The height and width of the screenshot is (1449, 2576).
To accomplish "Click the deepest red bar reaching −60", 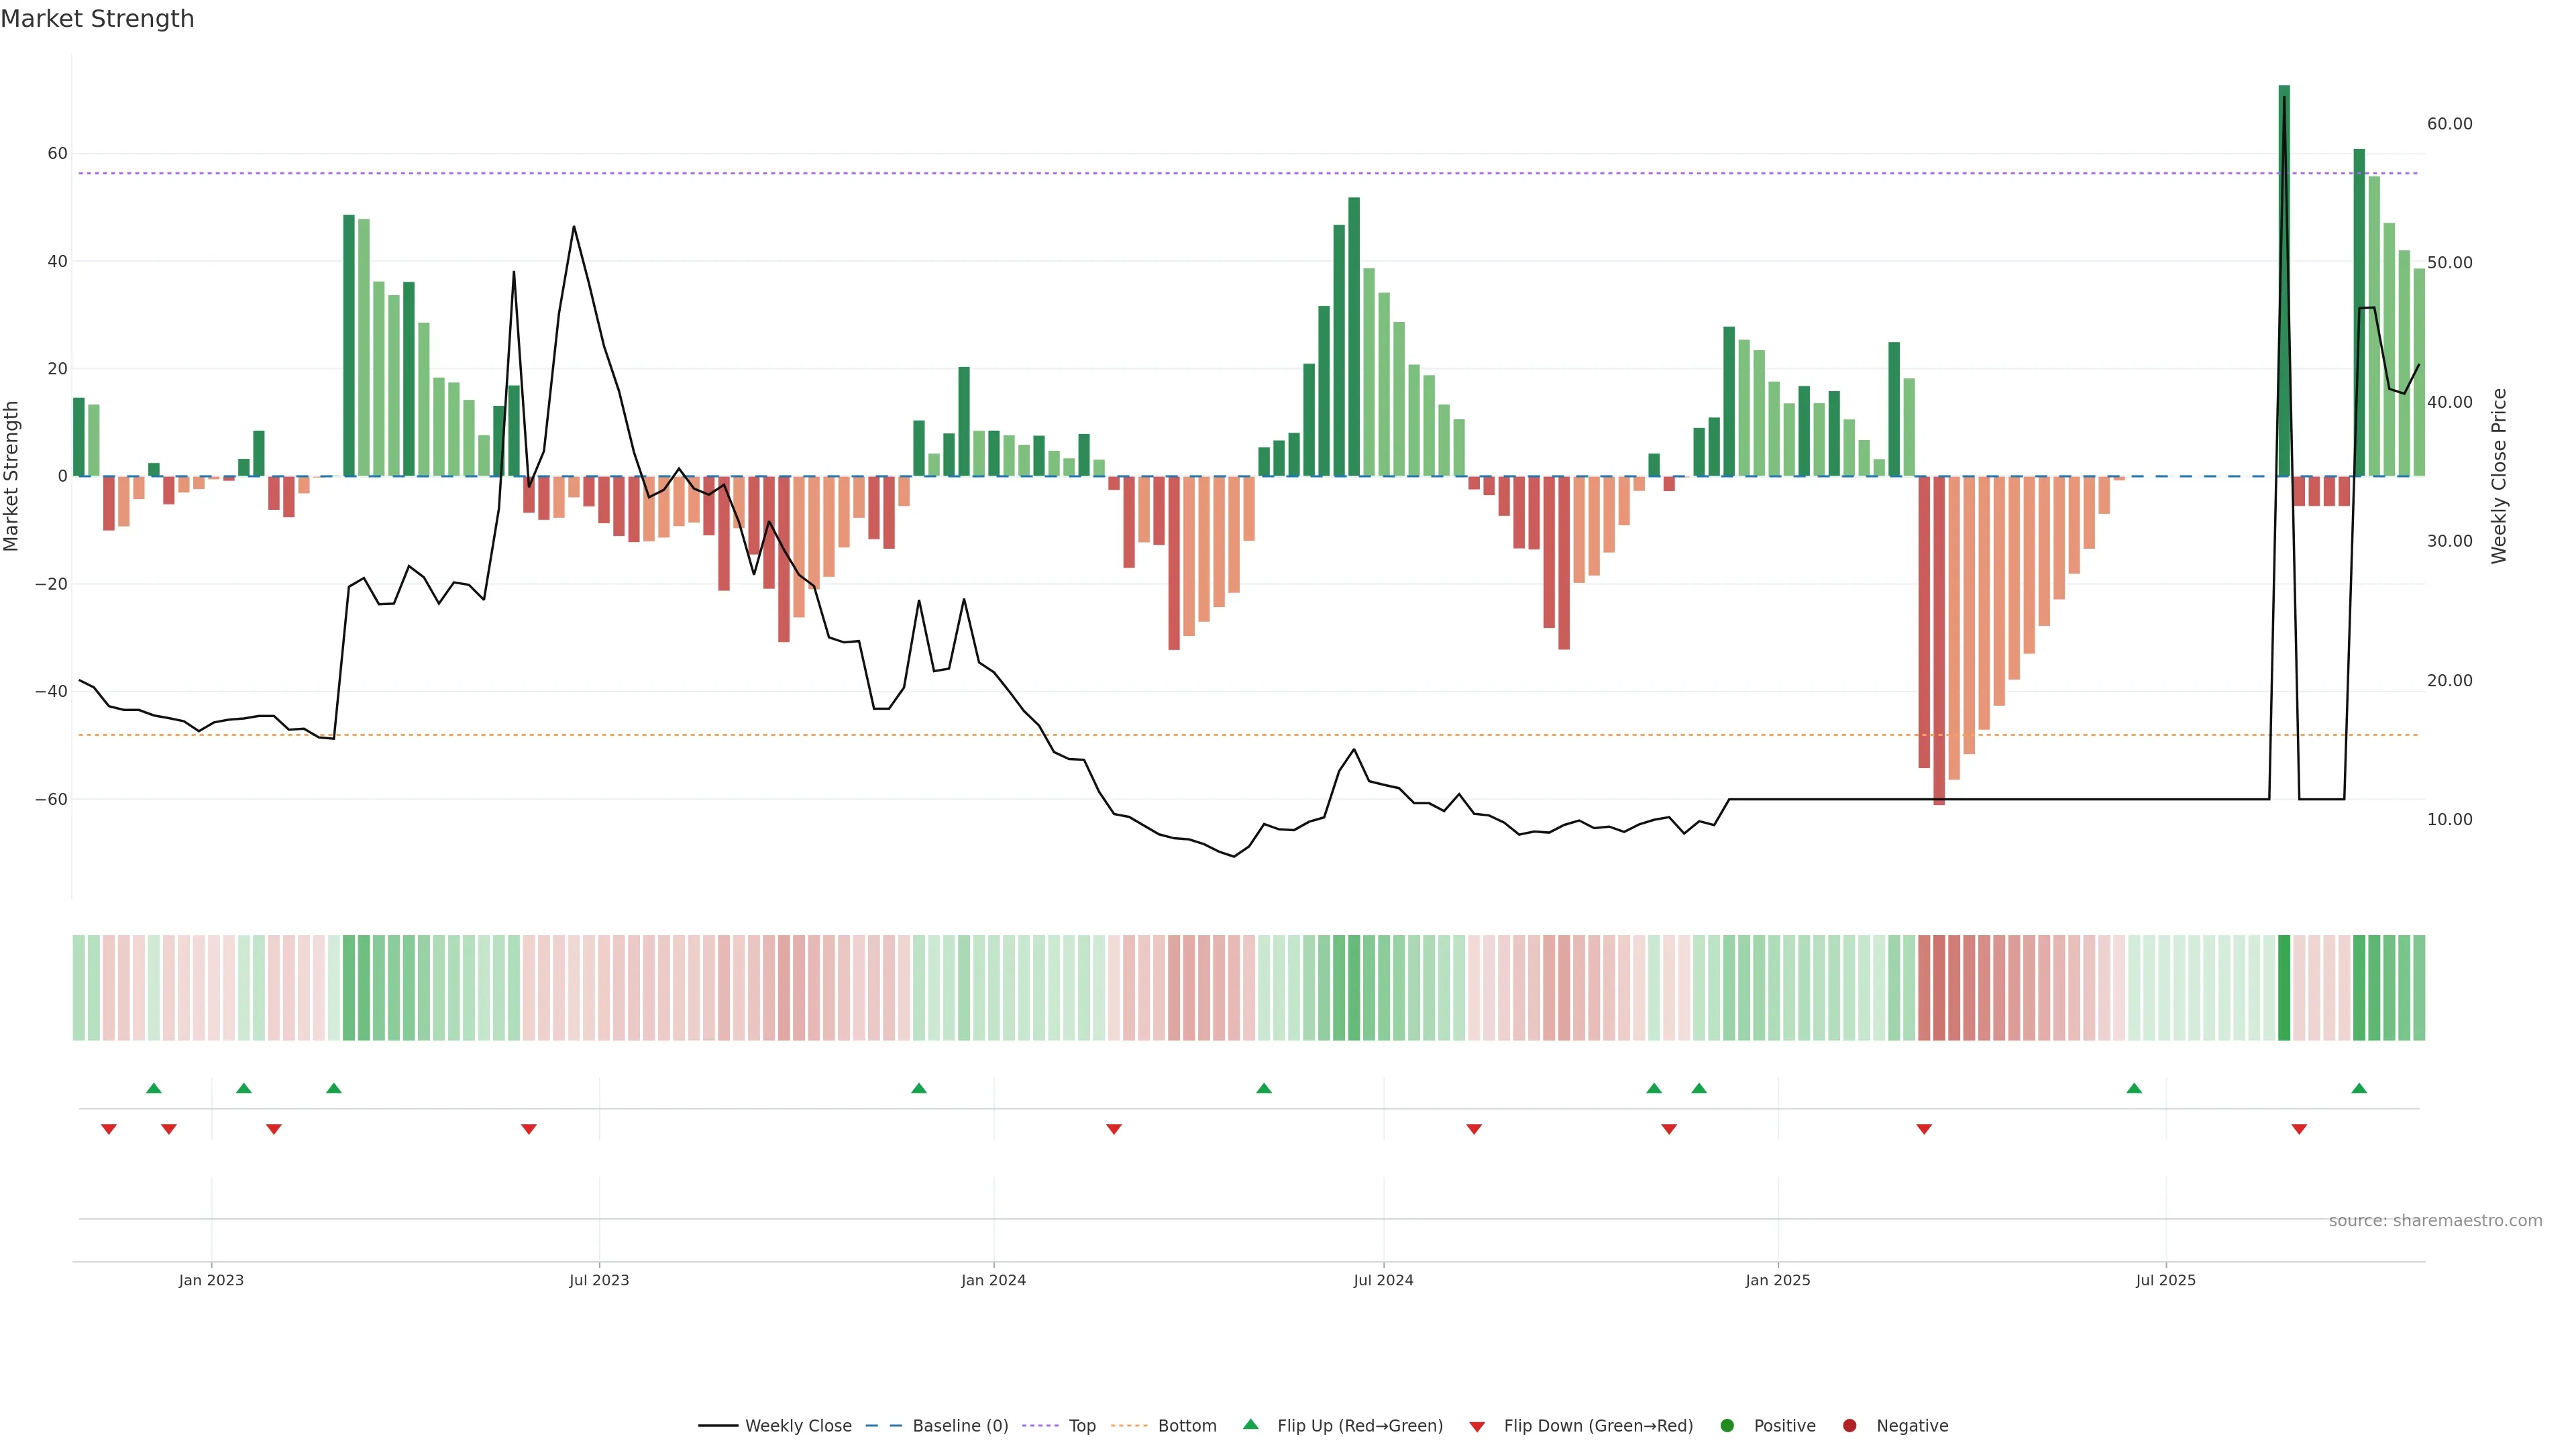I will point(1939,640).
